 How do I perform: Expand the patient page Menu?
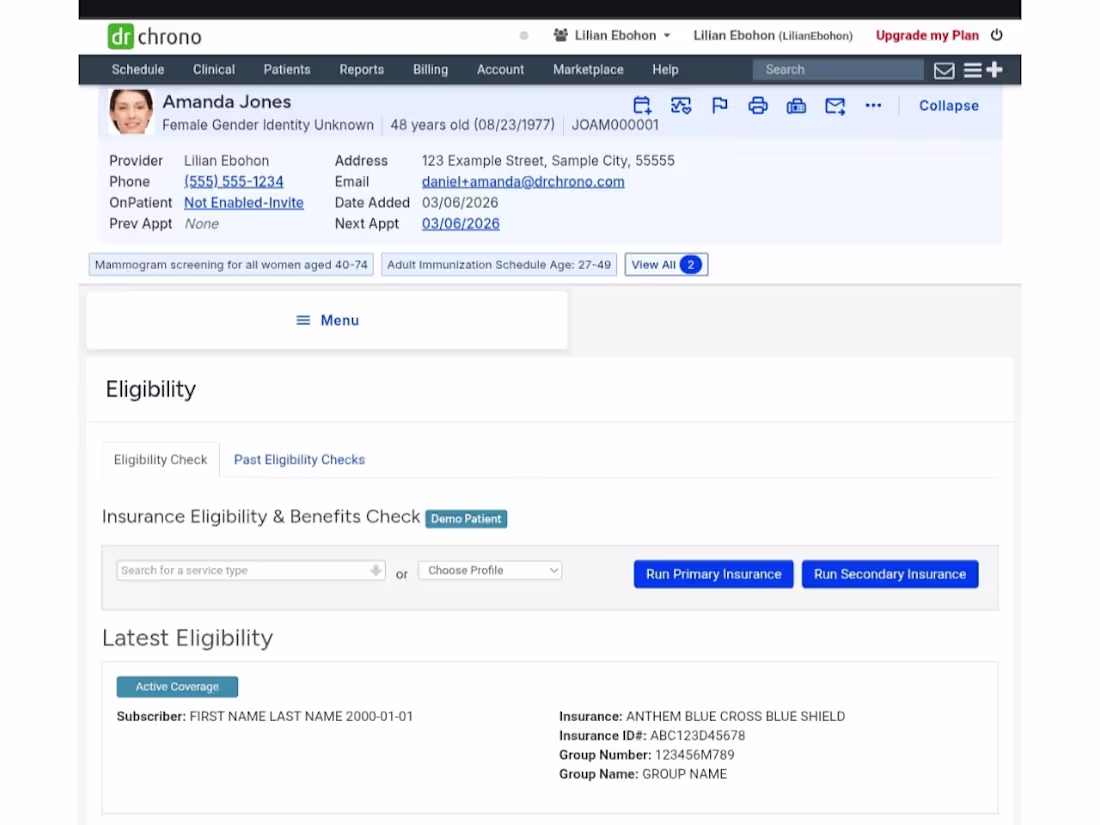tap(327, 320)
